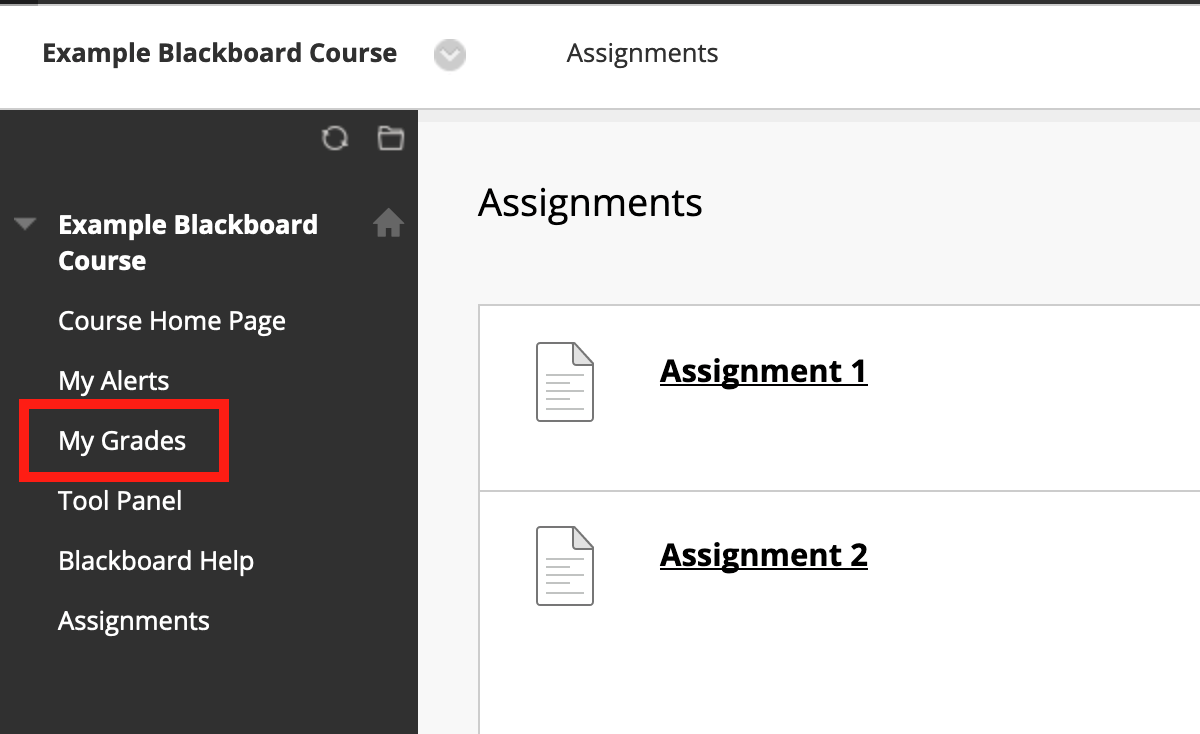1200x734 pixels.
Task: Click the Assignments breadcrumb in the top bar
Action: (x=642, y=53)
